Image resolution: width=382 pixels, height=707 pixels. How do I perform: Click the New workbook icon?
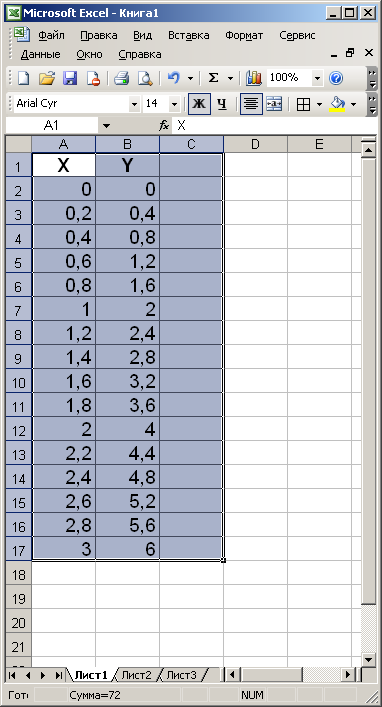[23, 78]
